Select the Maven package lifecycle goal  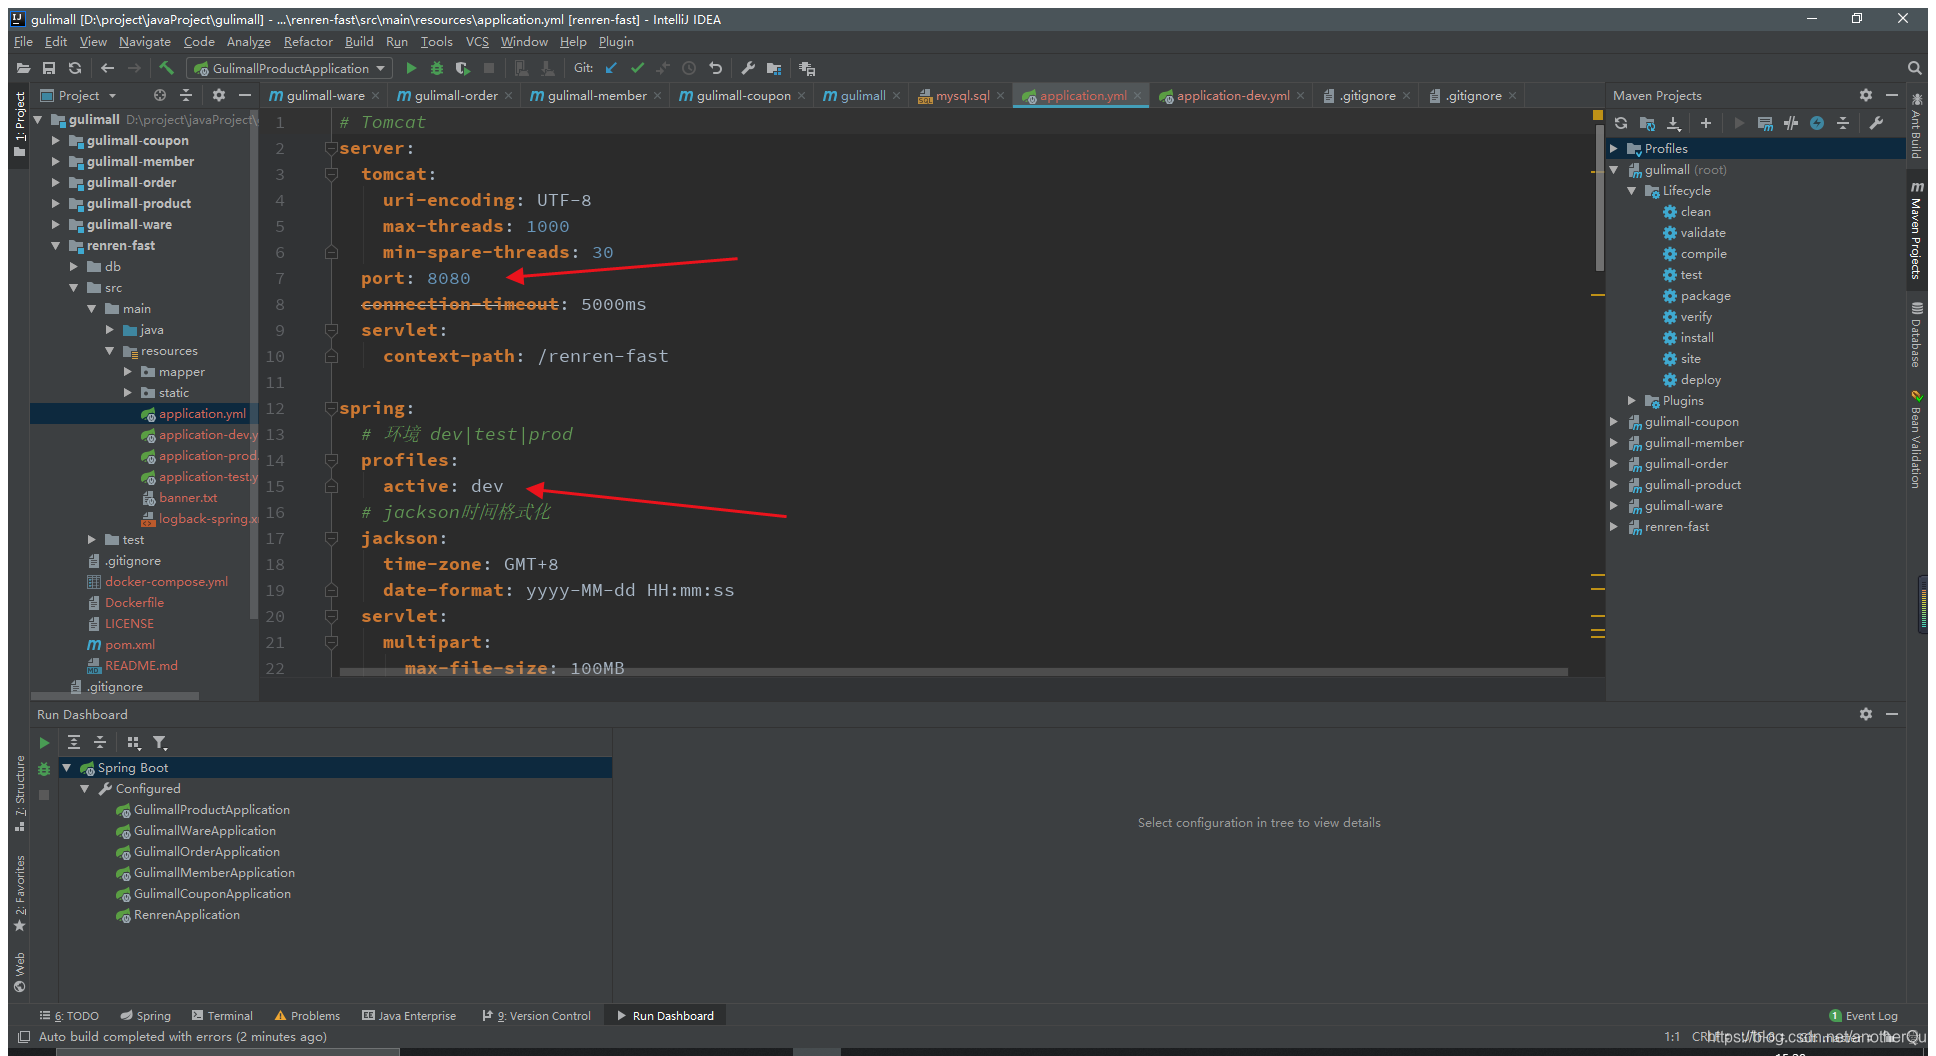pos(1705,296)
